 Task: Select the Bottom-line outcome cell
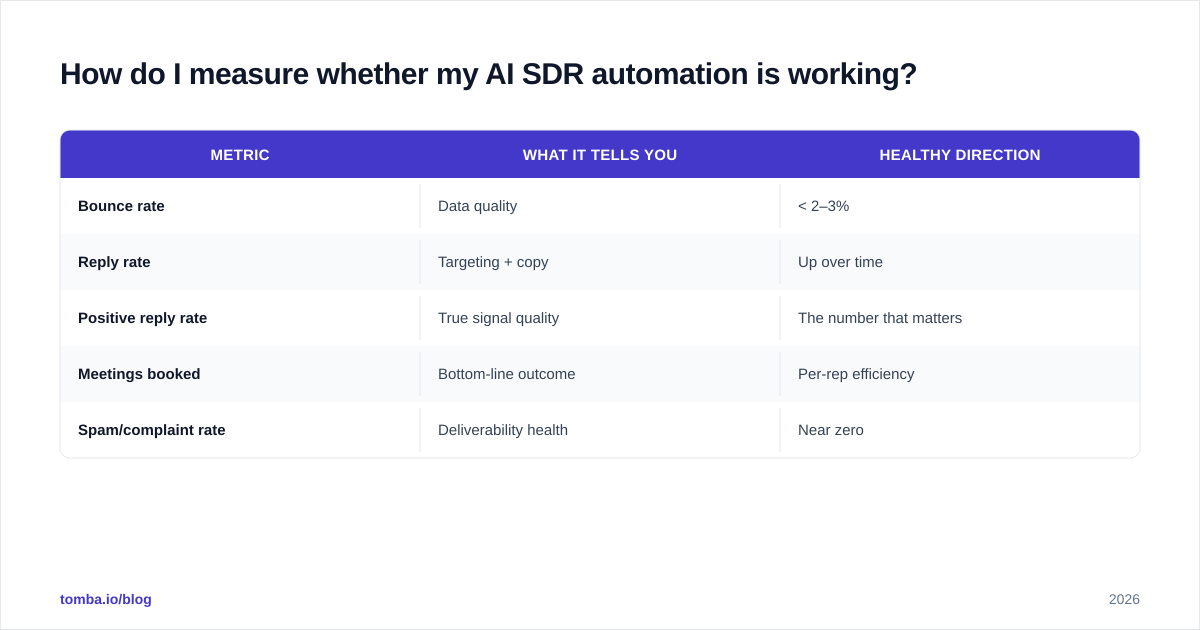[x=600, y=374]
